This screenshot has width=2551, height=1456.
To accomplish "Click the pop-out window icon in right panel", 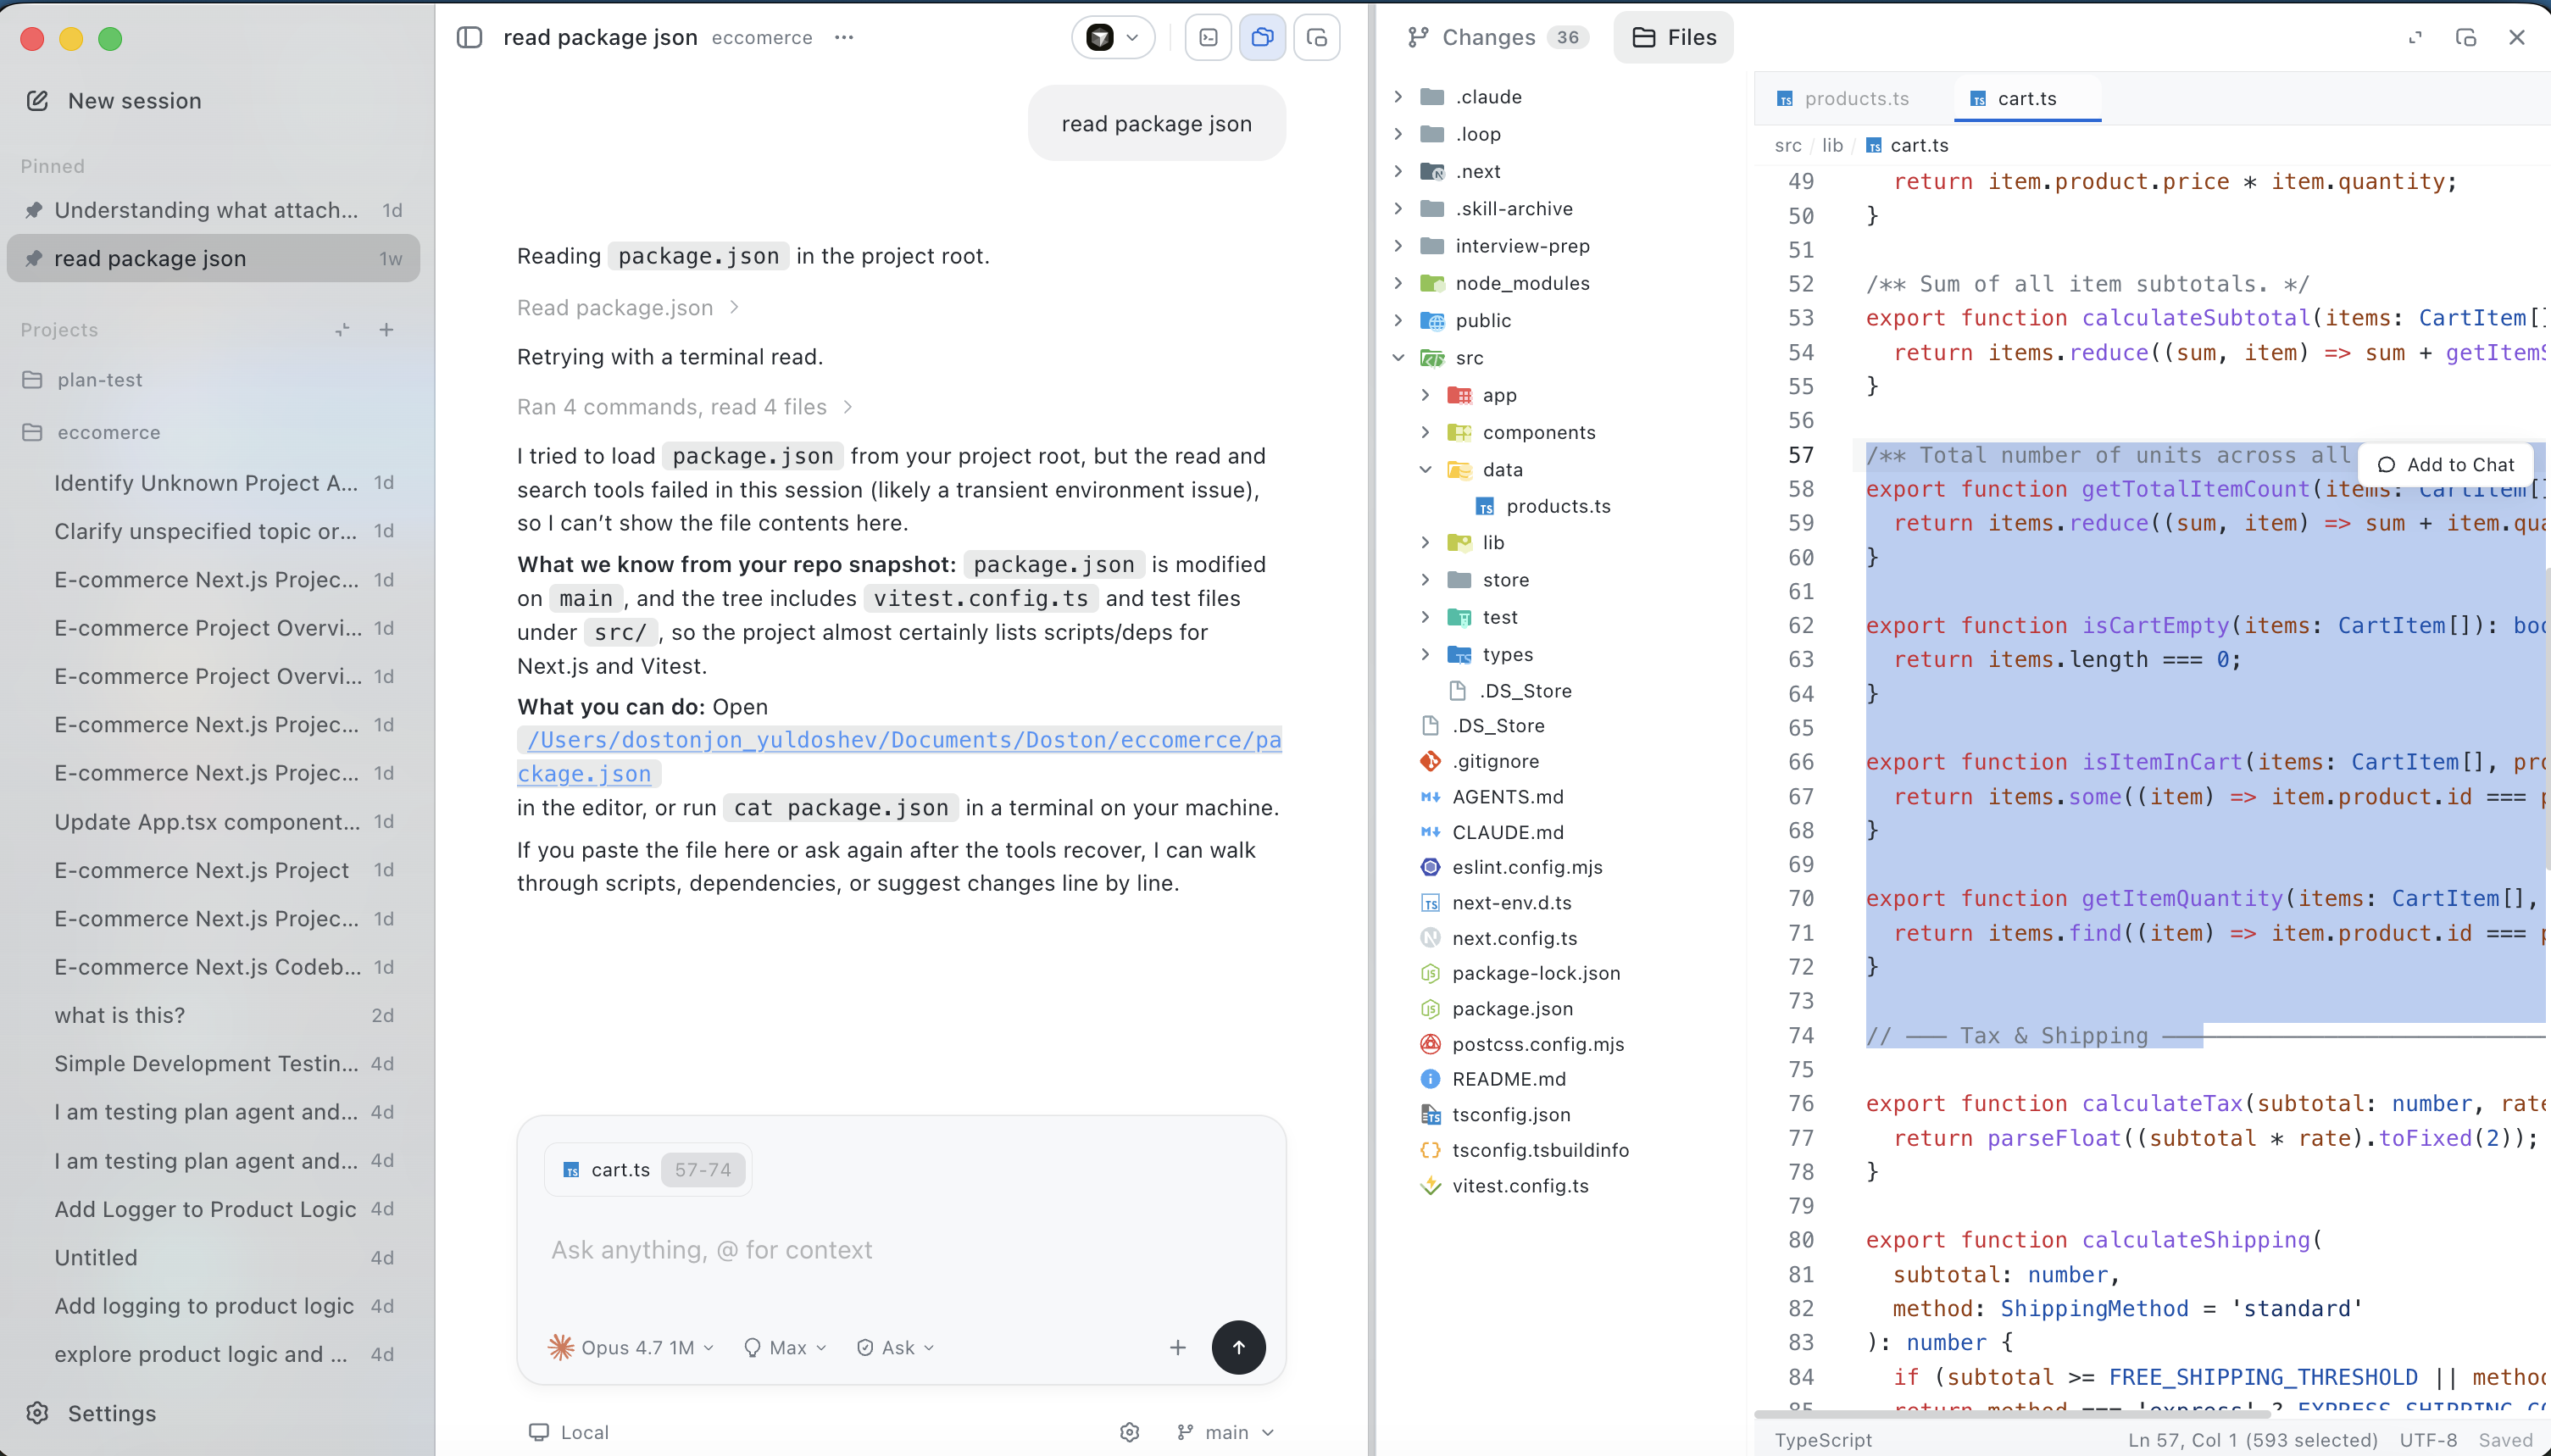I will (2465, 37).
